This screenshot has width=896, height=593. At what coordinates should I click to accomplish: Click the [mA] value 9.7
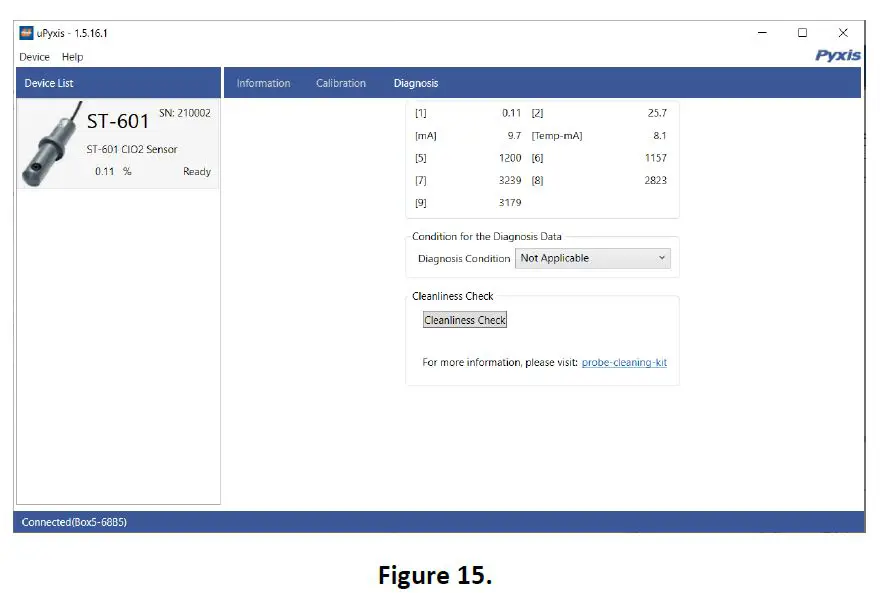(514, 136)
